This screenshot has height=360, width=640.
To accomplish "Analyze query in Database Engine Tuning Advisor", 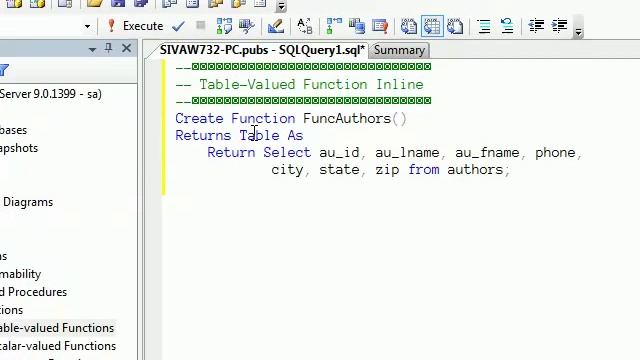I will (x=247, y=26).
